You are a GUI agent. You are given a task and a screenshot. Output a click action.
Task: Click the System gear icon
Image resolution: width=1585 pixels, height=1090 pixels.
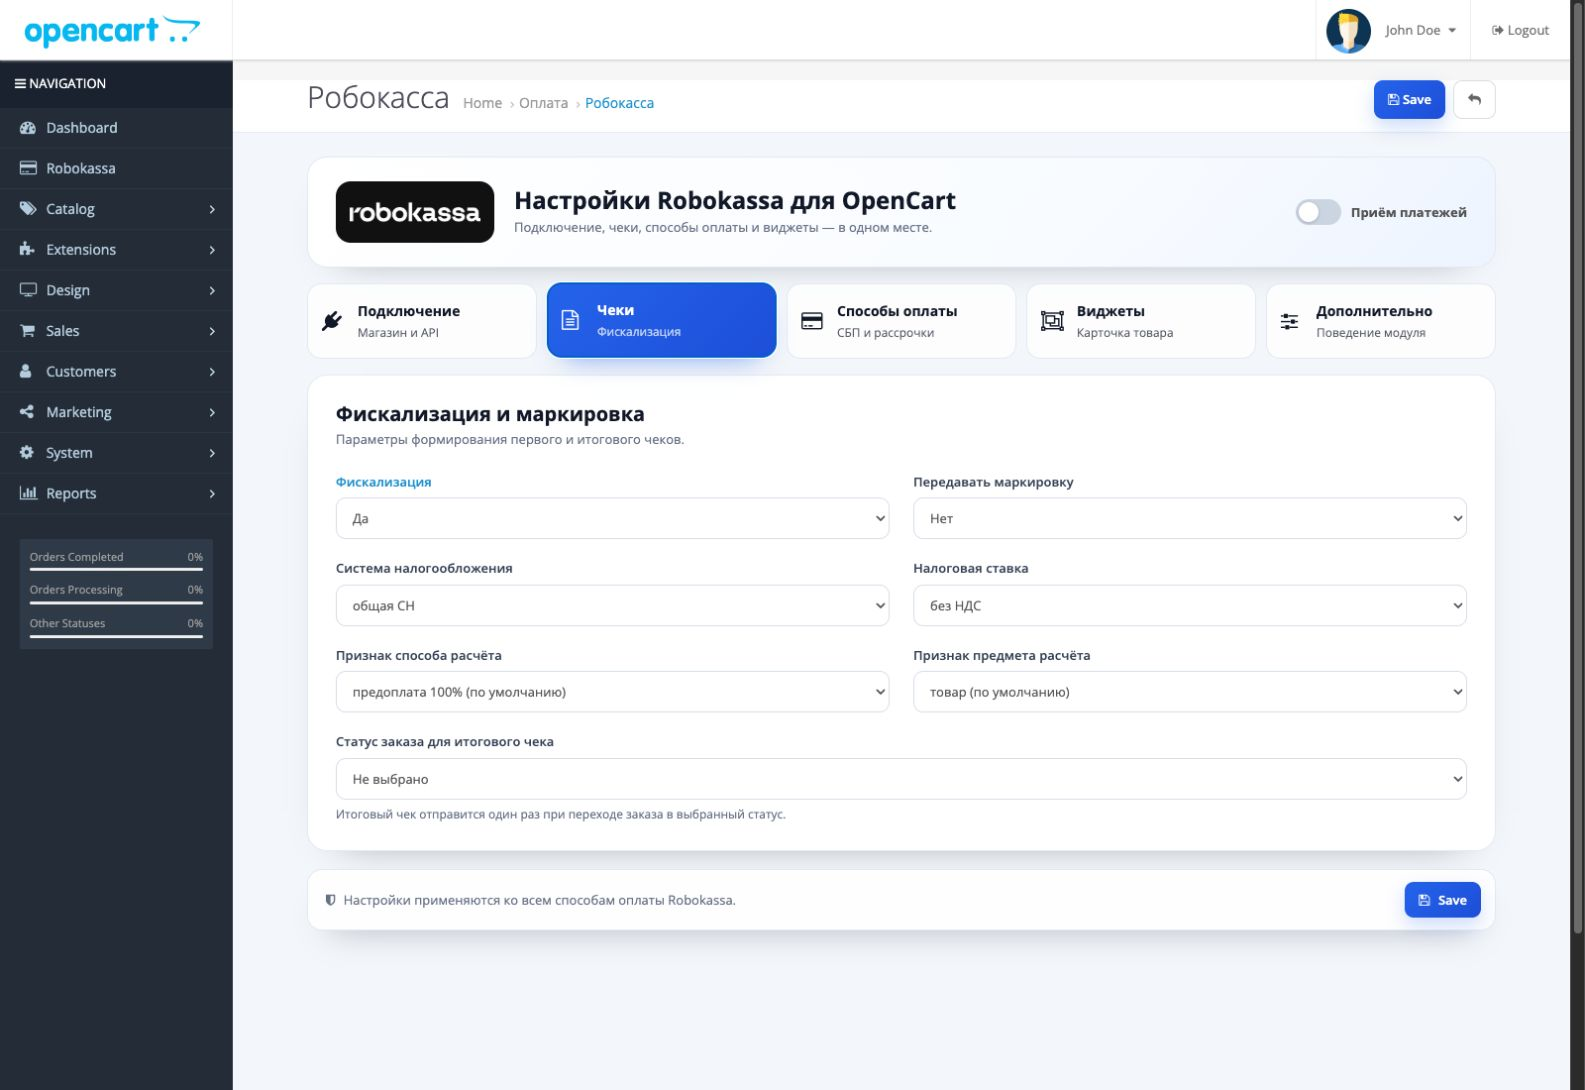pyautogui.click(x=27, y=452)
